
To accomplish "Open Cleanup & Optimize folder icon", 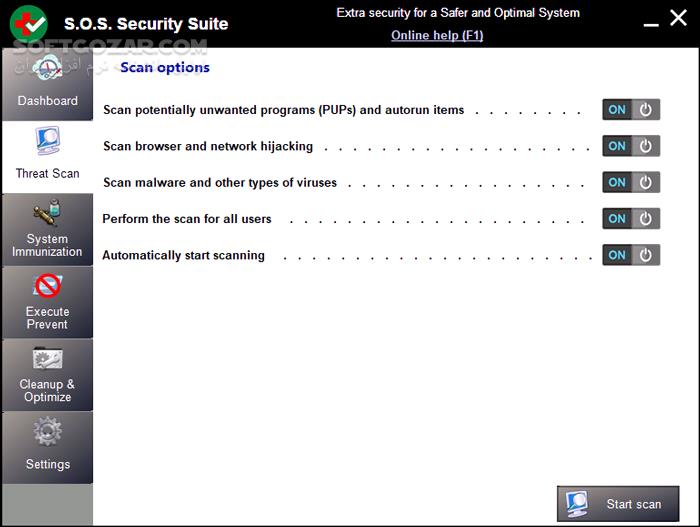I will [x=47, y=359].
